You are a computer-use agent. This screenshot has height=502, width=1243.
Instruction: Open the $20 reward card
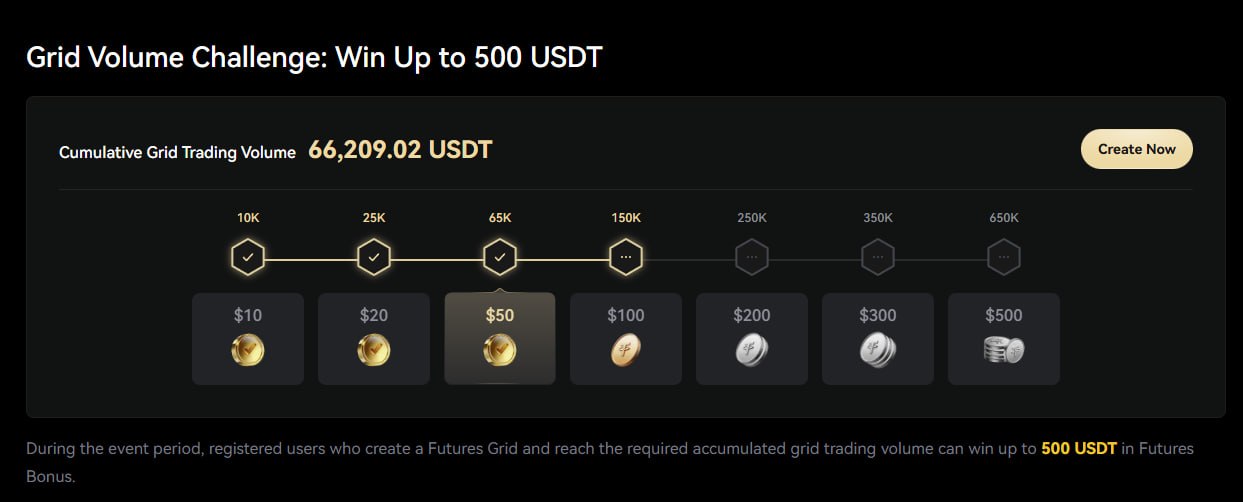pyautogui.click(x=374, y=339)
